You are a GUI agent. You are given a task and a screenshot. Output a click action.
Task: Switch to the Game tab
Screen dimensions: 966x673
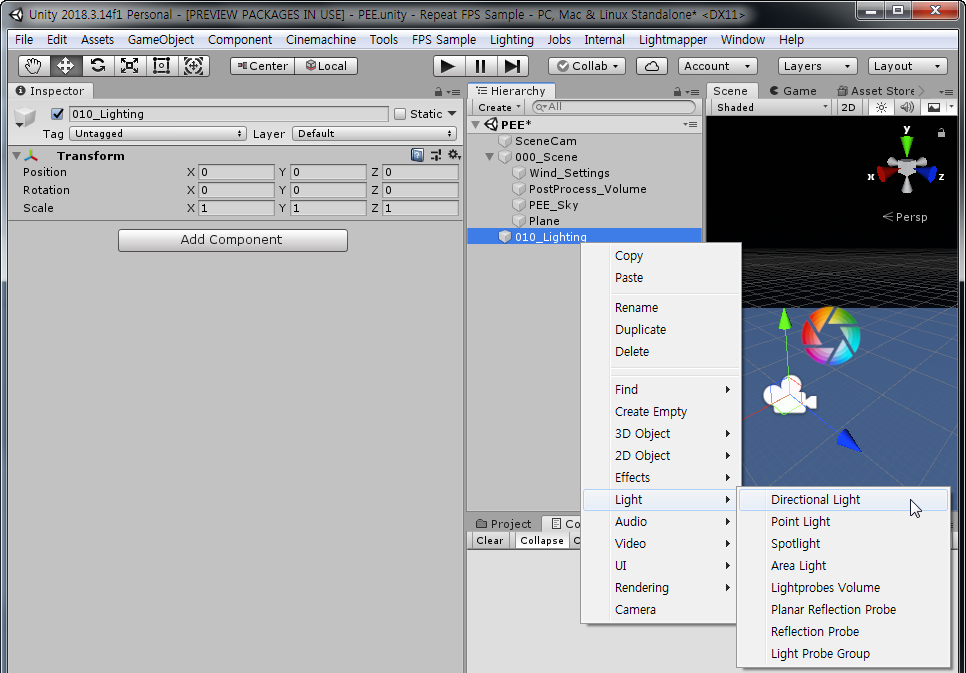(794, 91)
